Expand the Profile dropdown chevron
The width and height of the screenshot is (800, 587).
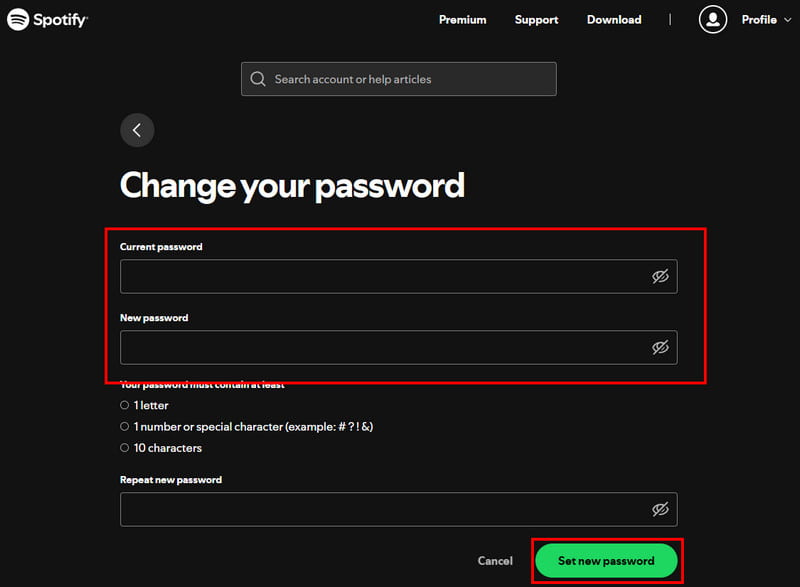pos(787,19)
